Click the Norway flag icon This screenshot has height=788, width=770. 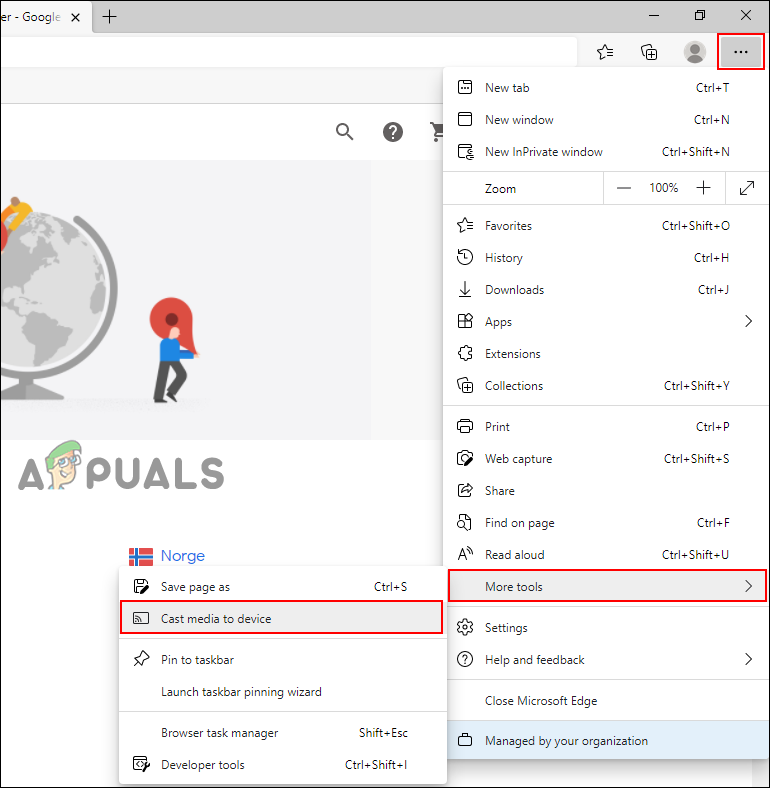141,556
